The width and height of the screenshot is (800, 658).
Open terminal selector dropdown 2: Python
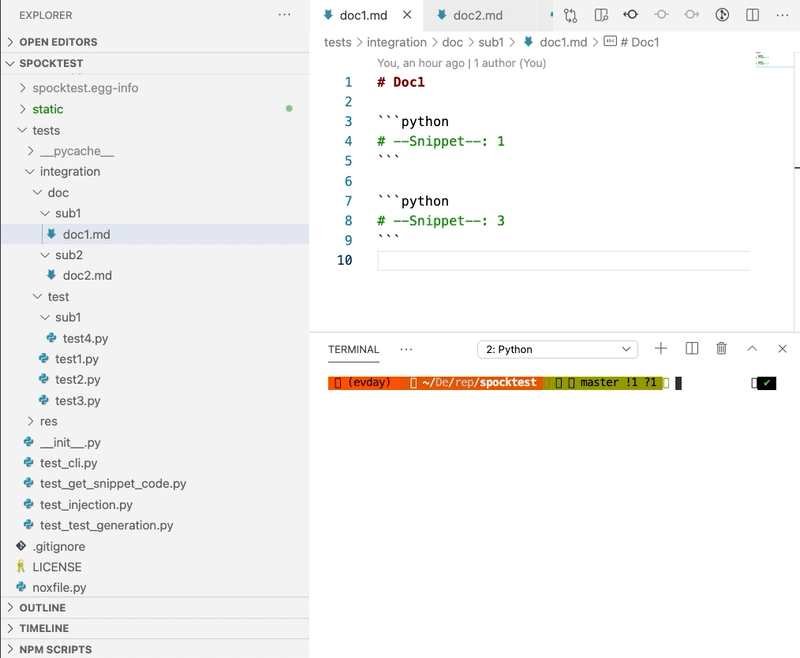tap(557, 349)
